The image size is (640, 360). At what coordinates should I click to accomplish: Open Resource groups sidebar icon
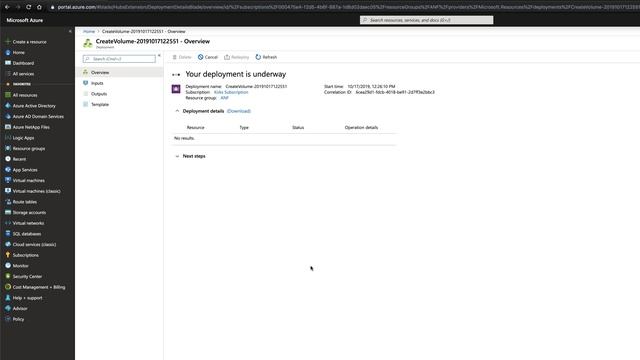(8, 148)
